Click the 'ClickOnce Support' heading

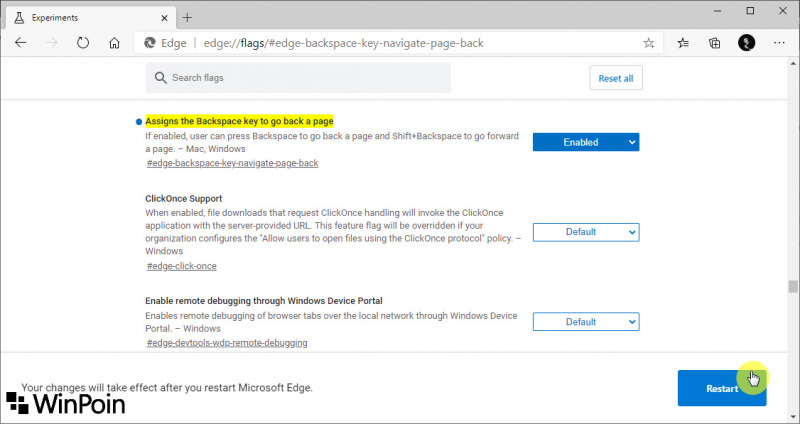184,198
